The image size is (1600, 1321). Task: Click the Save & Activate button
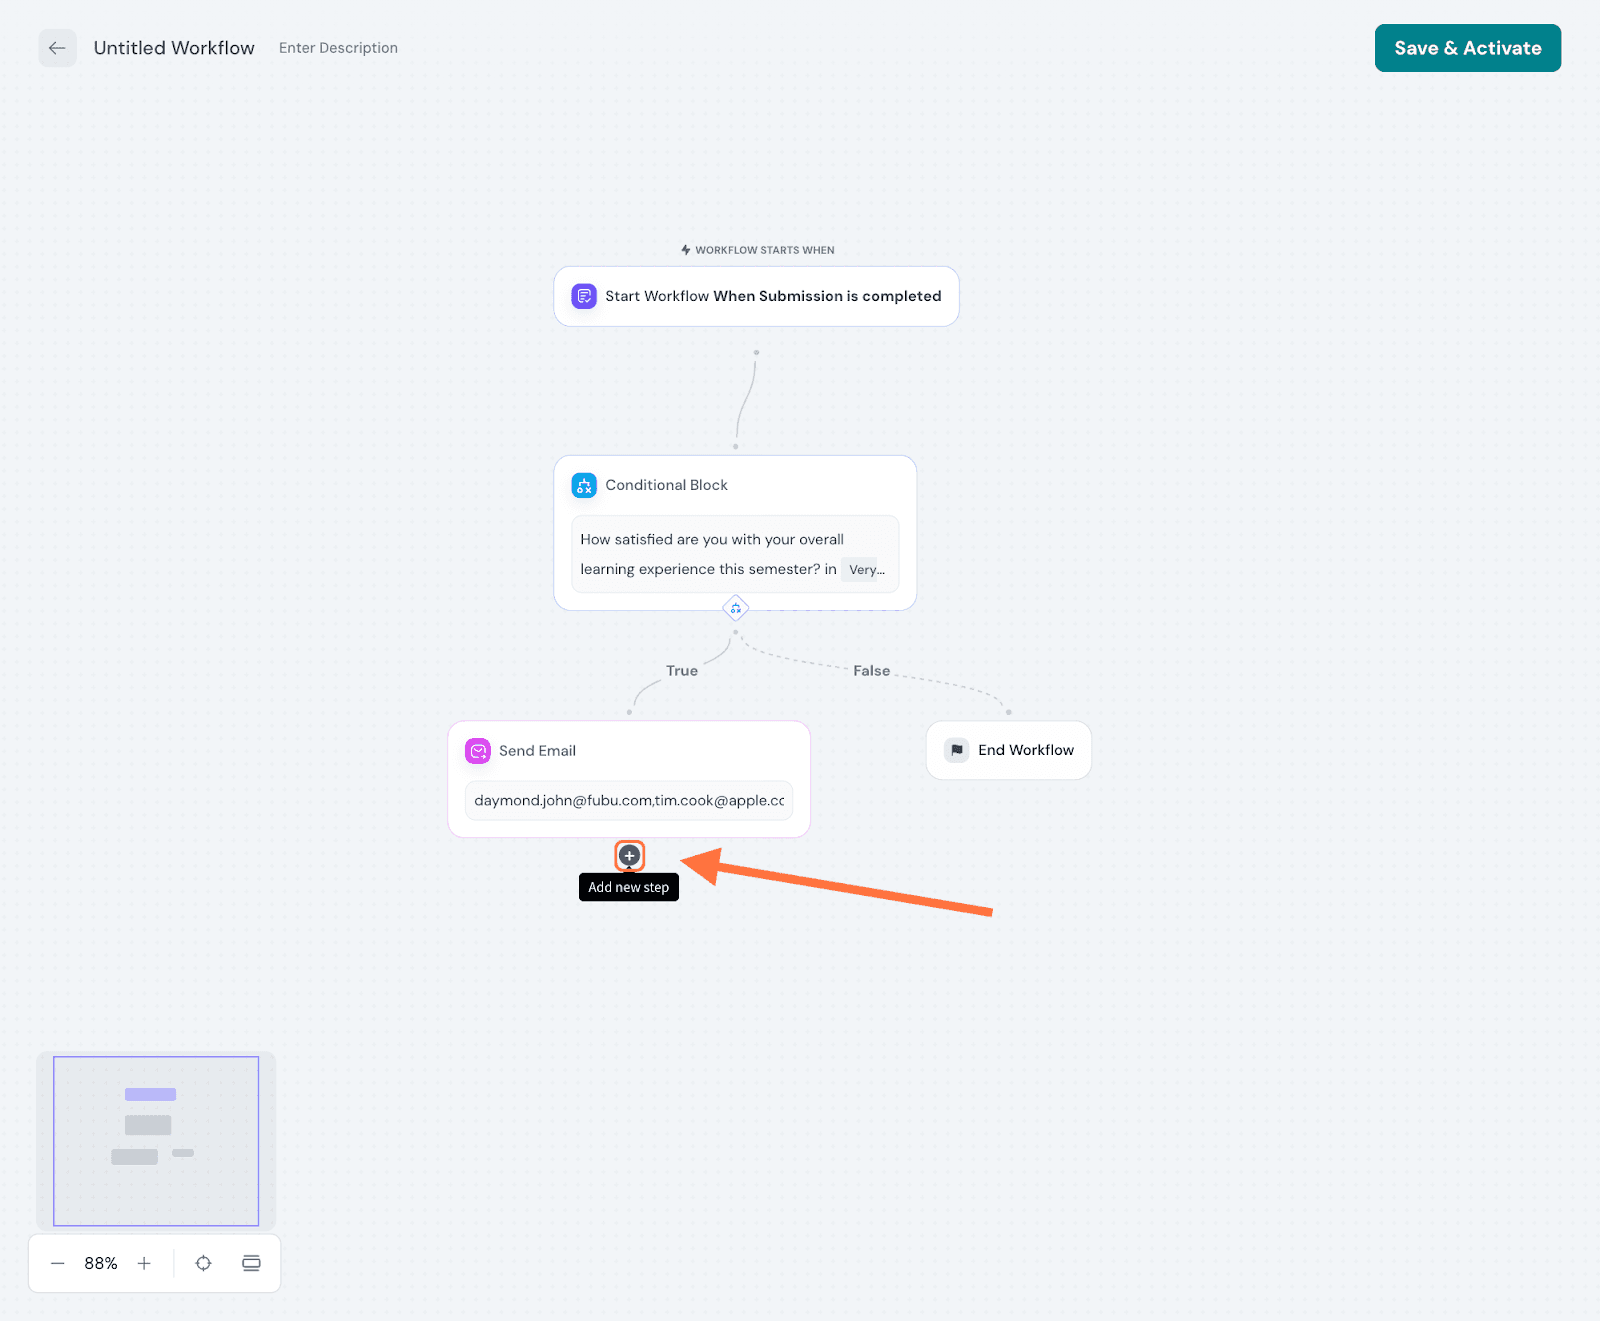click(x=1467, y=48)
